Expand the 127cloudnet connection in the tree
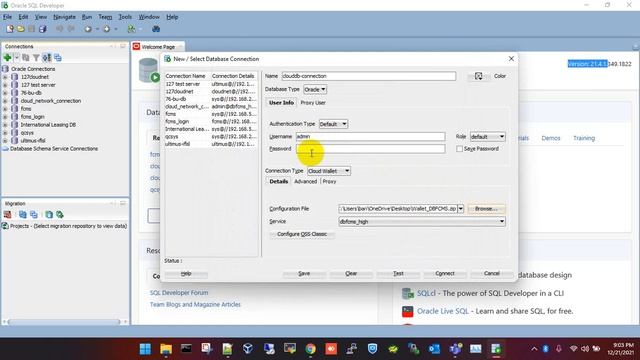The width and height of the screenshot is (640, 360). pos(5,77)
